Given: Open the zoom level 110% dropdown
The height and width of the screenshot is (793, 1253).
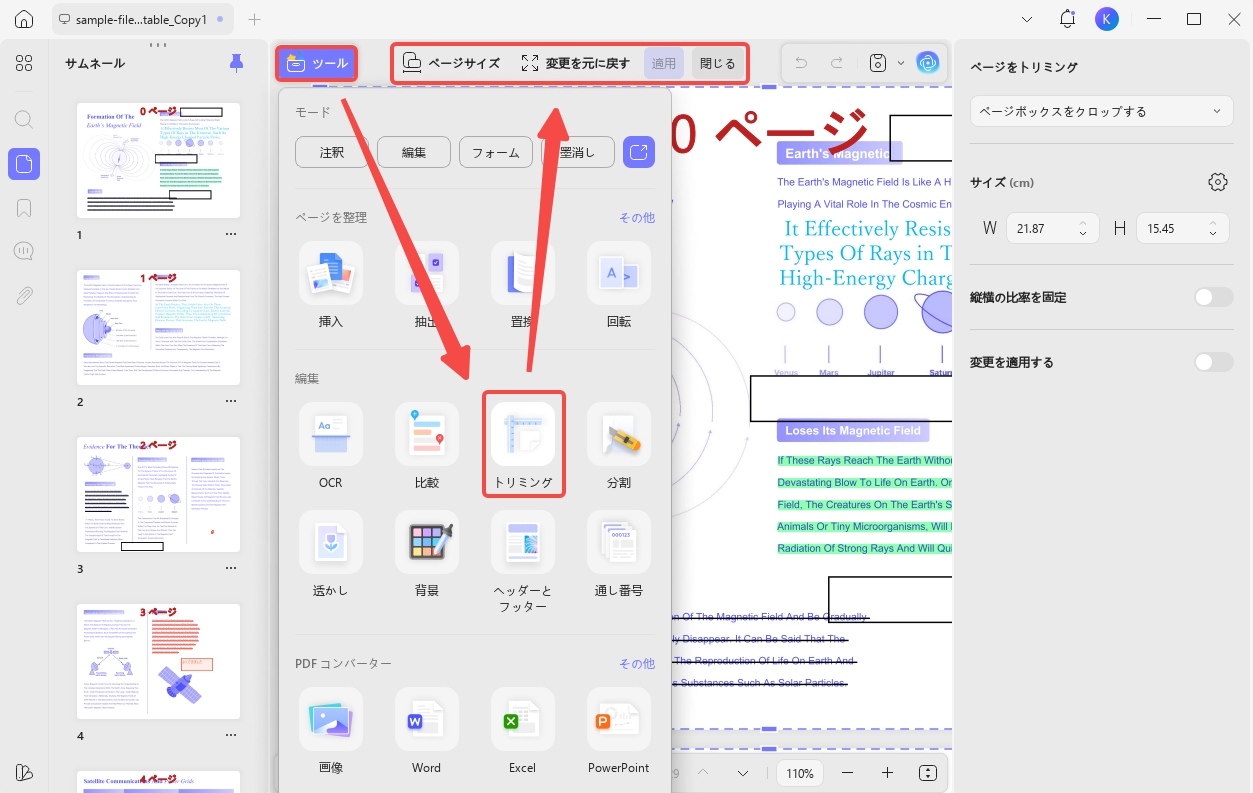Looking at the screenshot, I should [x=800, y=773].
